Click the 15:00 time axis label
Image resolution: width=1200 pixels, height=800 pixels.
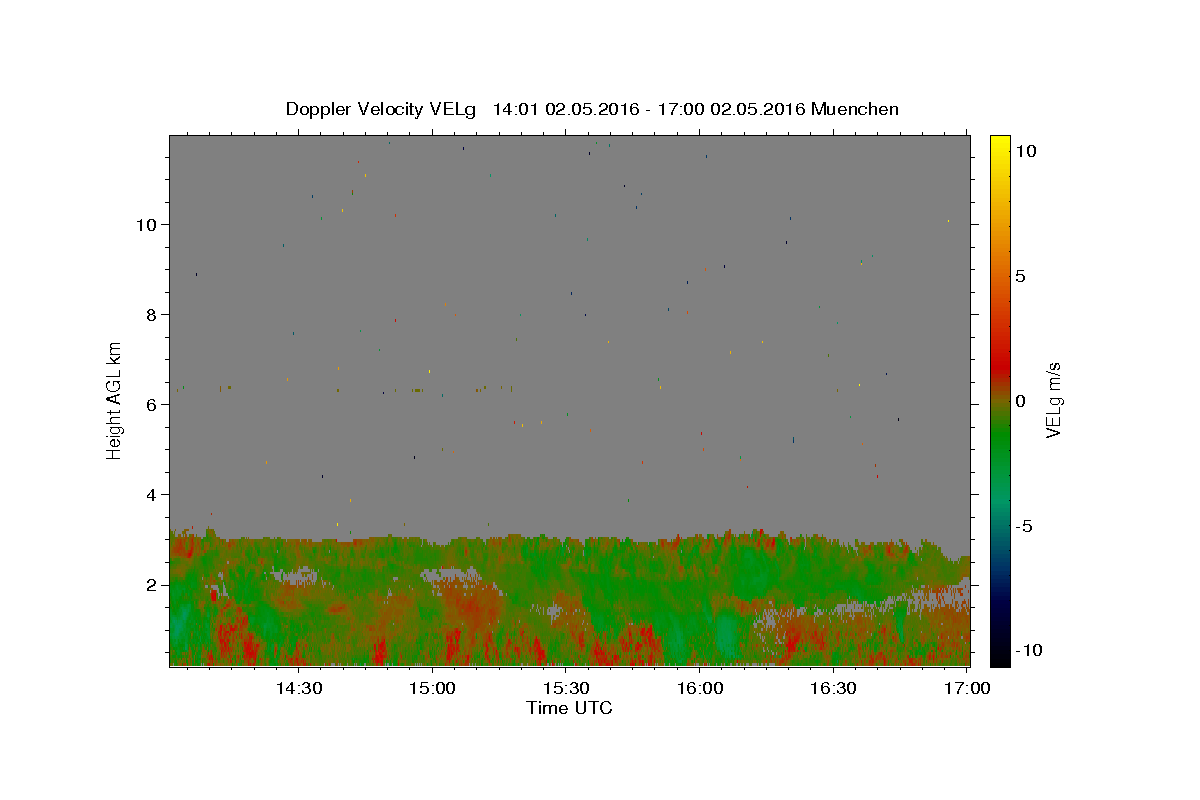[432, 688]
